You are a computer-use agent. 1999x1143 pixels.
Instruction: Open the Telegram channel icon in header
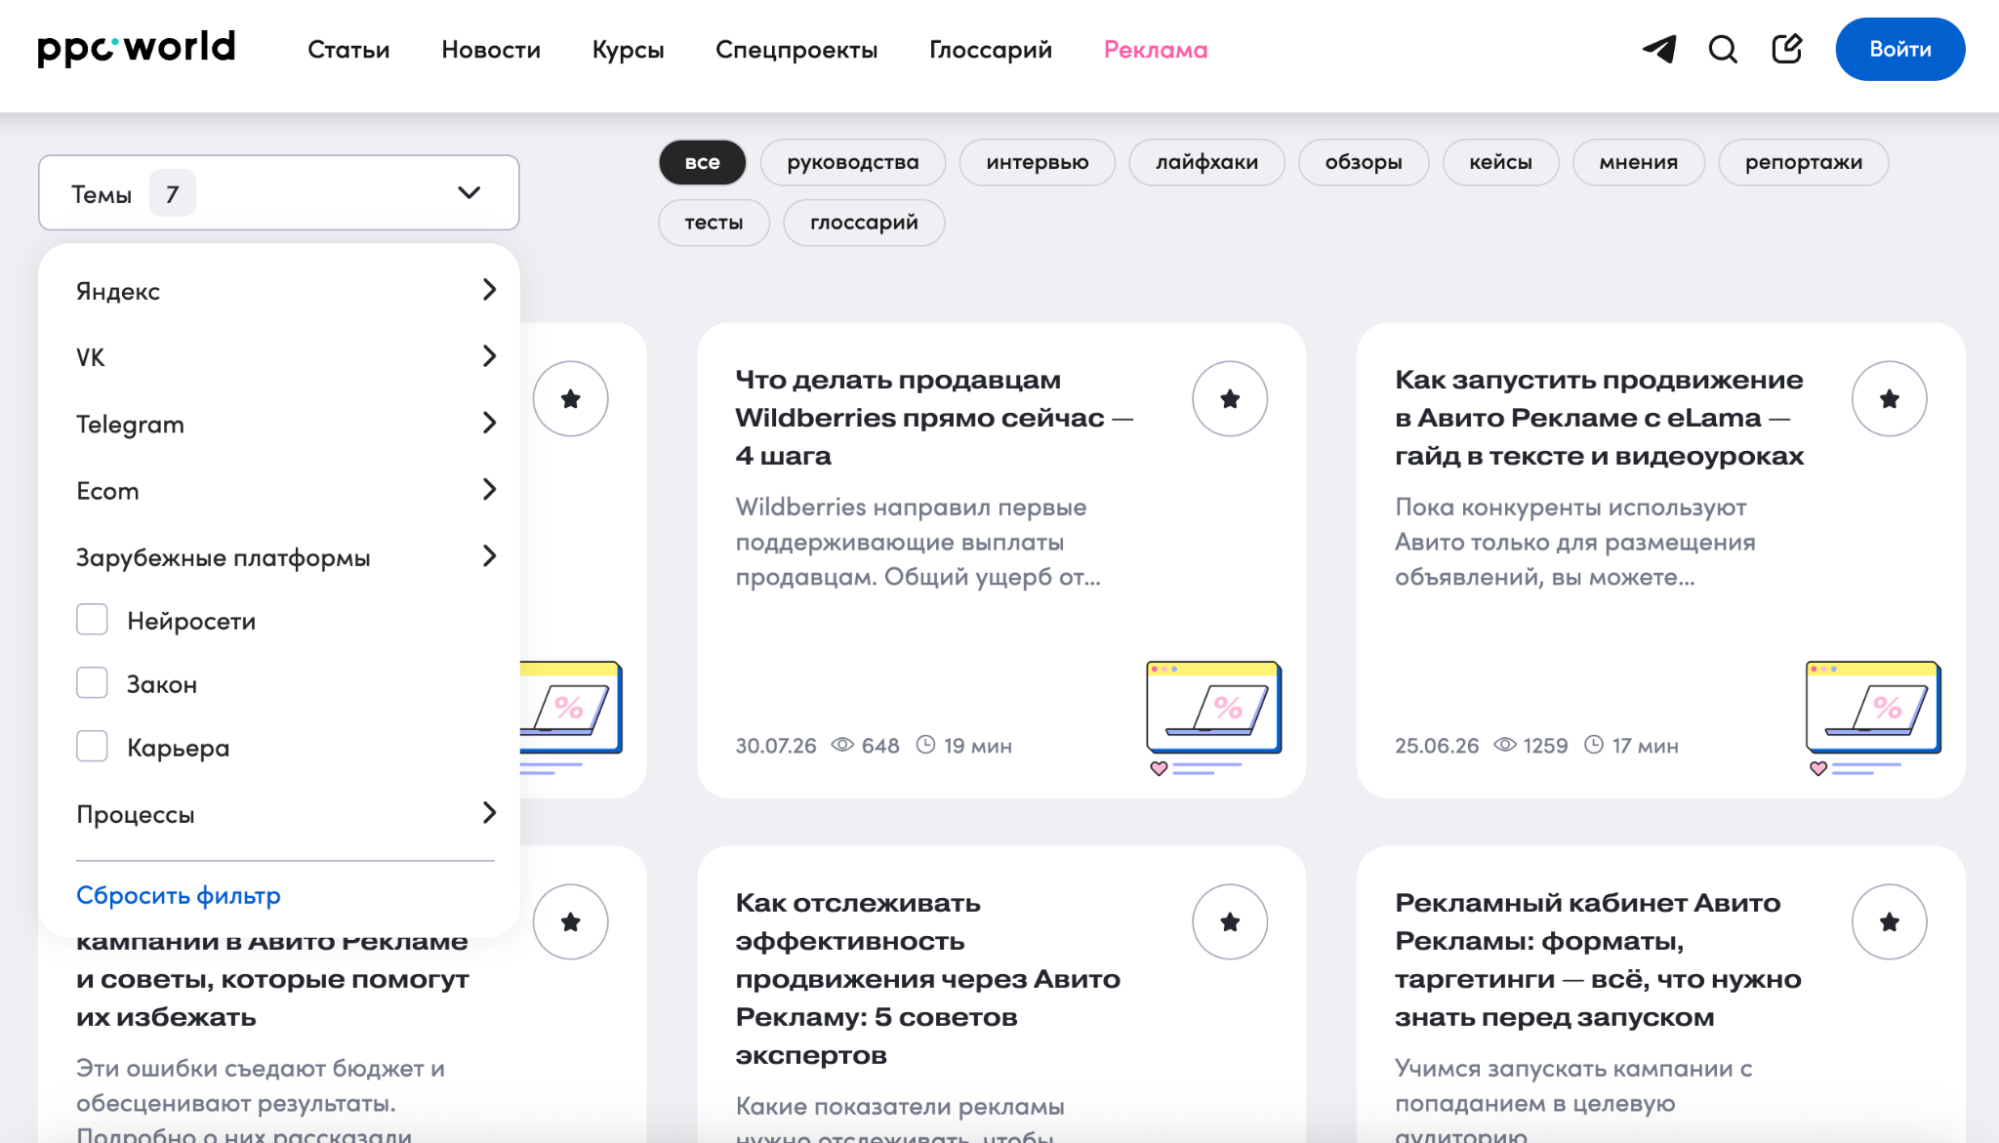[x=1659, y=49]
